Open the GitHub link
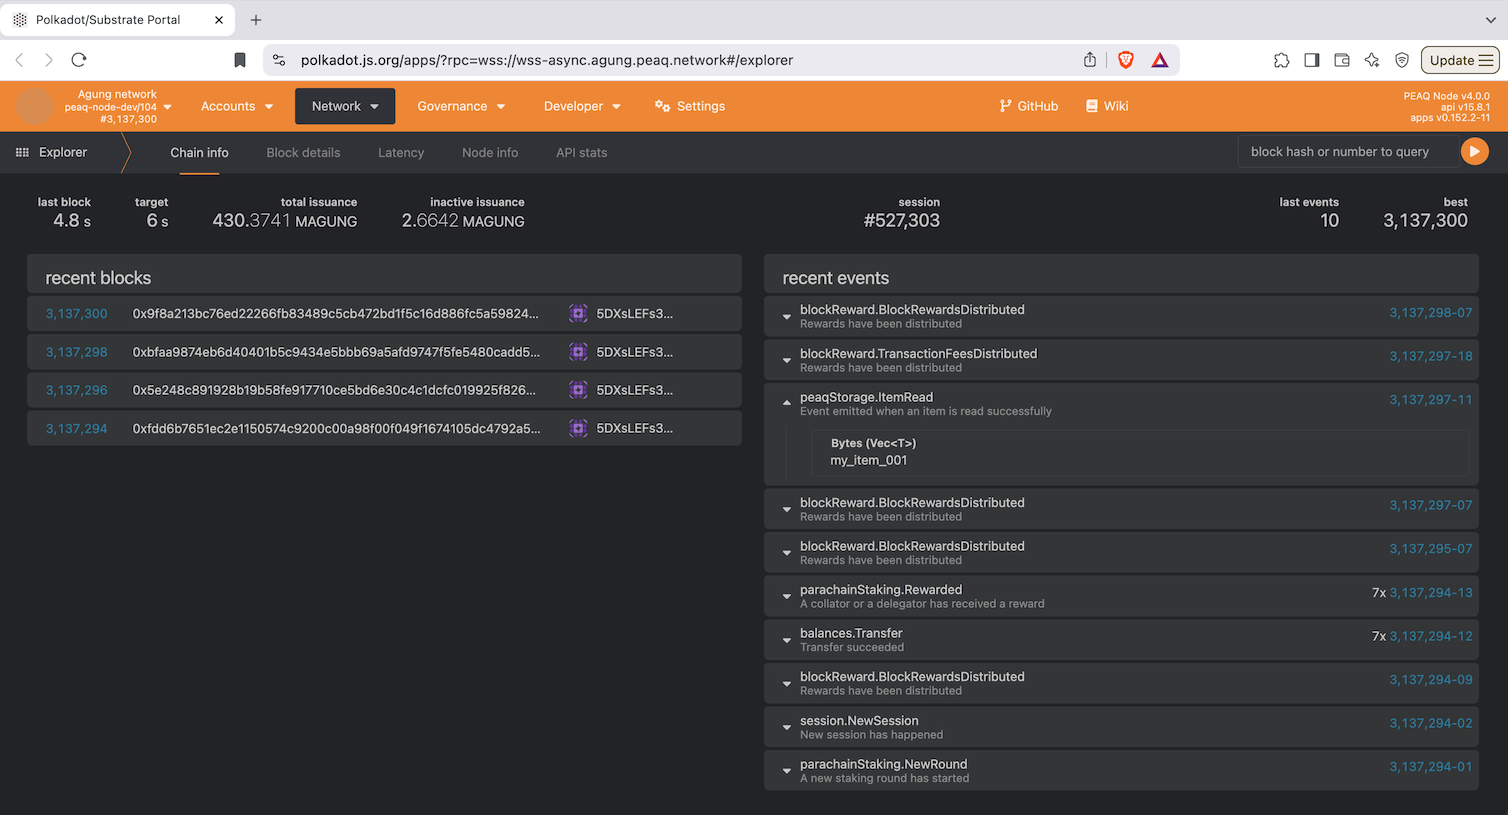This screenshot has width=1508, height=815. (x=1029, y=106)
